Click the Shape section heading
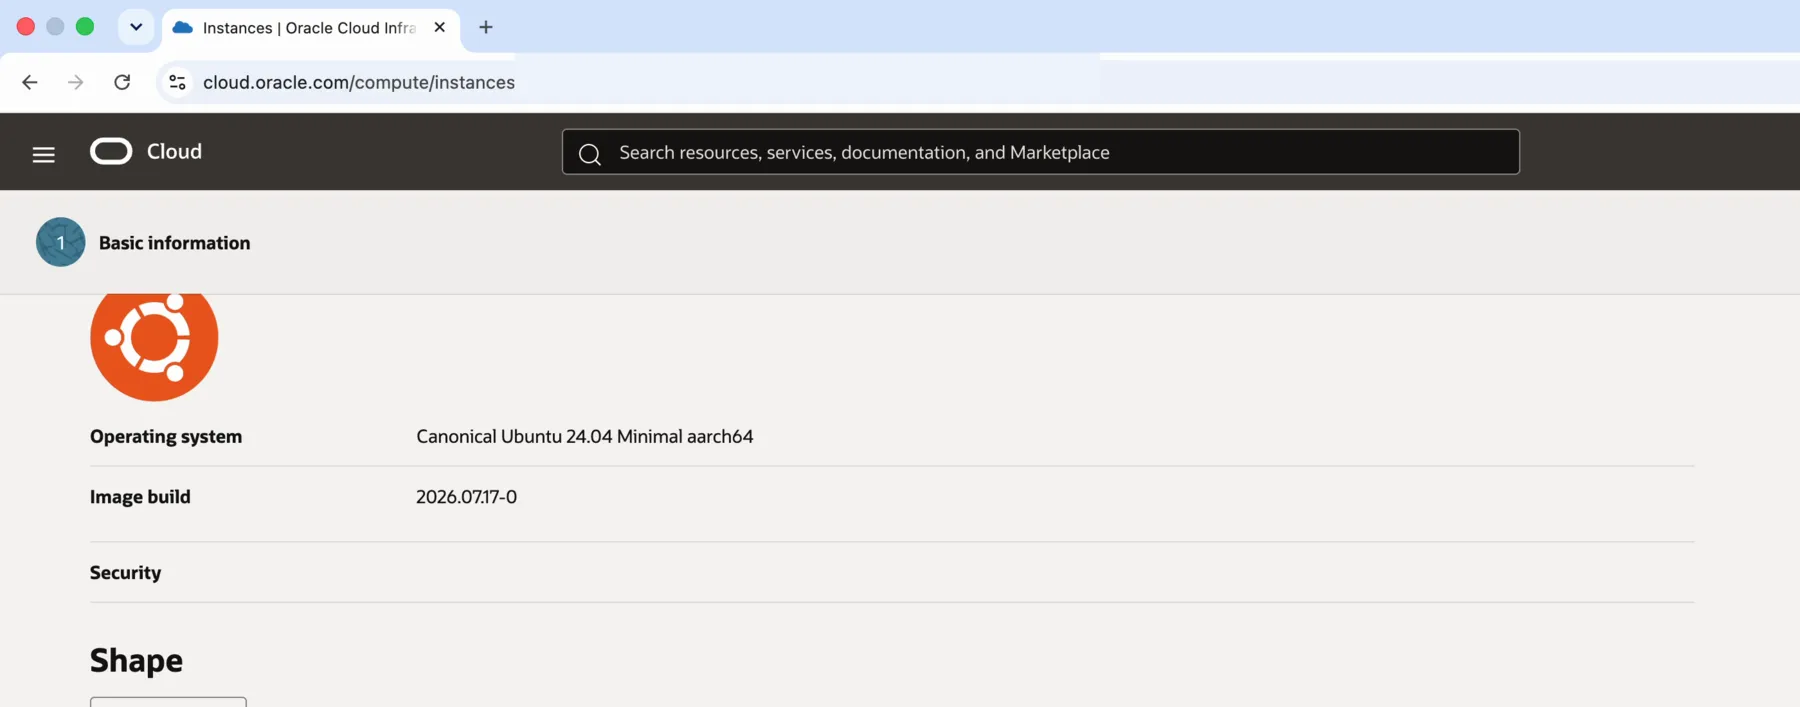Screen dimensions: 1800x707 click(136, 660)
